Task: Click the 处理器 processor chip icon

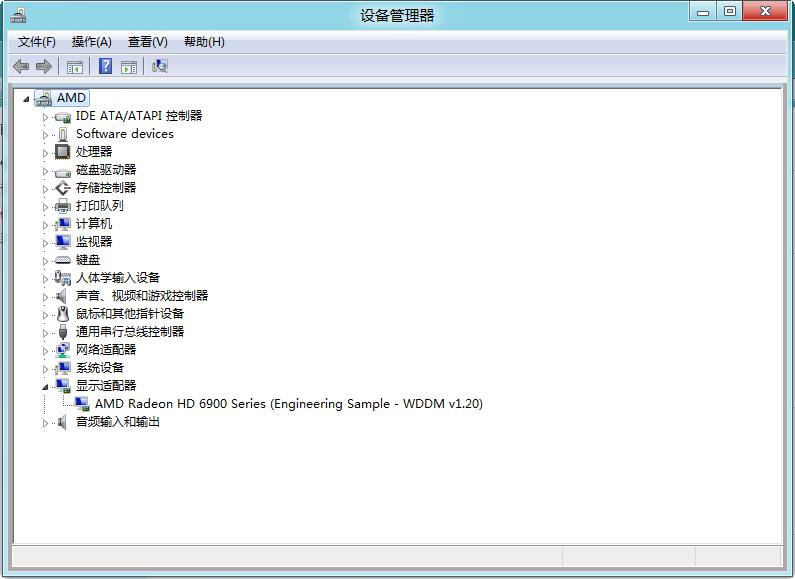Action: [63, 152]
